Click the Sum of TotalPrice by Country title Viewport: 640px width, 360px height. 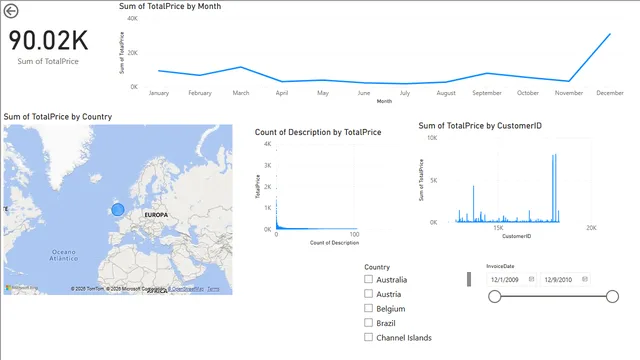(x=58, y=117)
